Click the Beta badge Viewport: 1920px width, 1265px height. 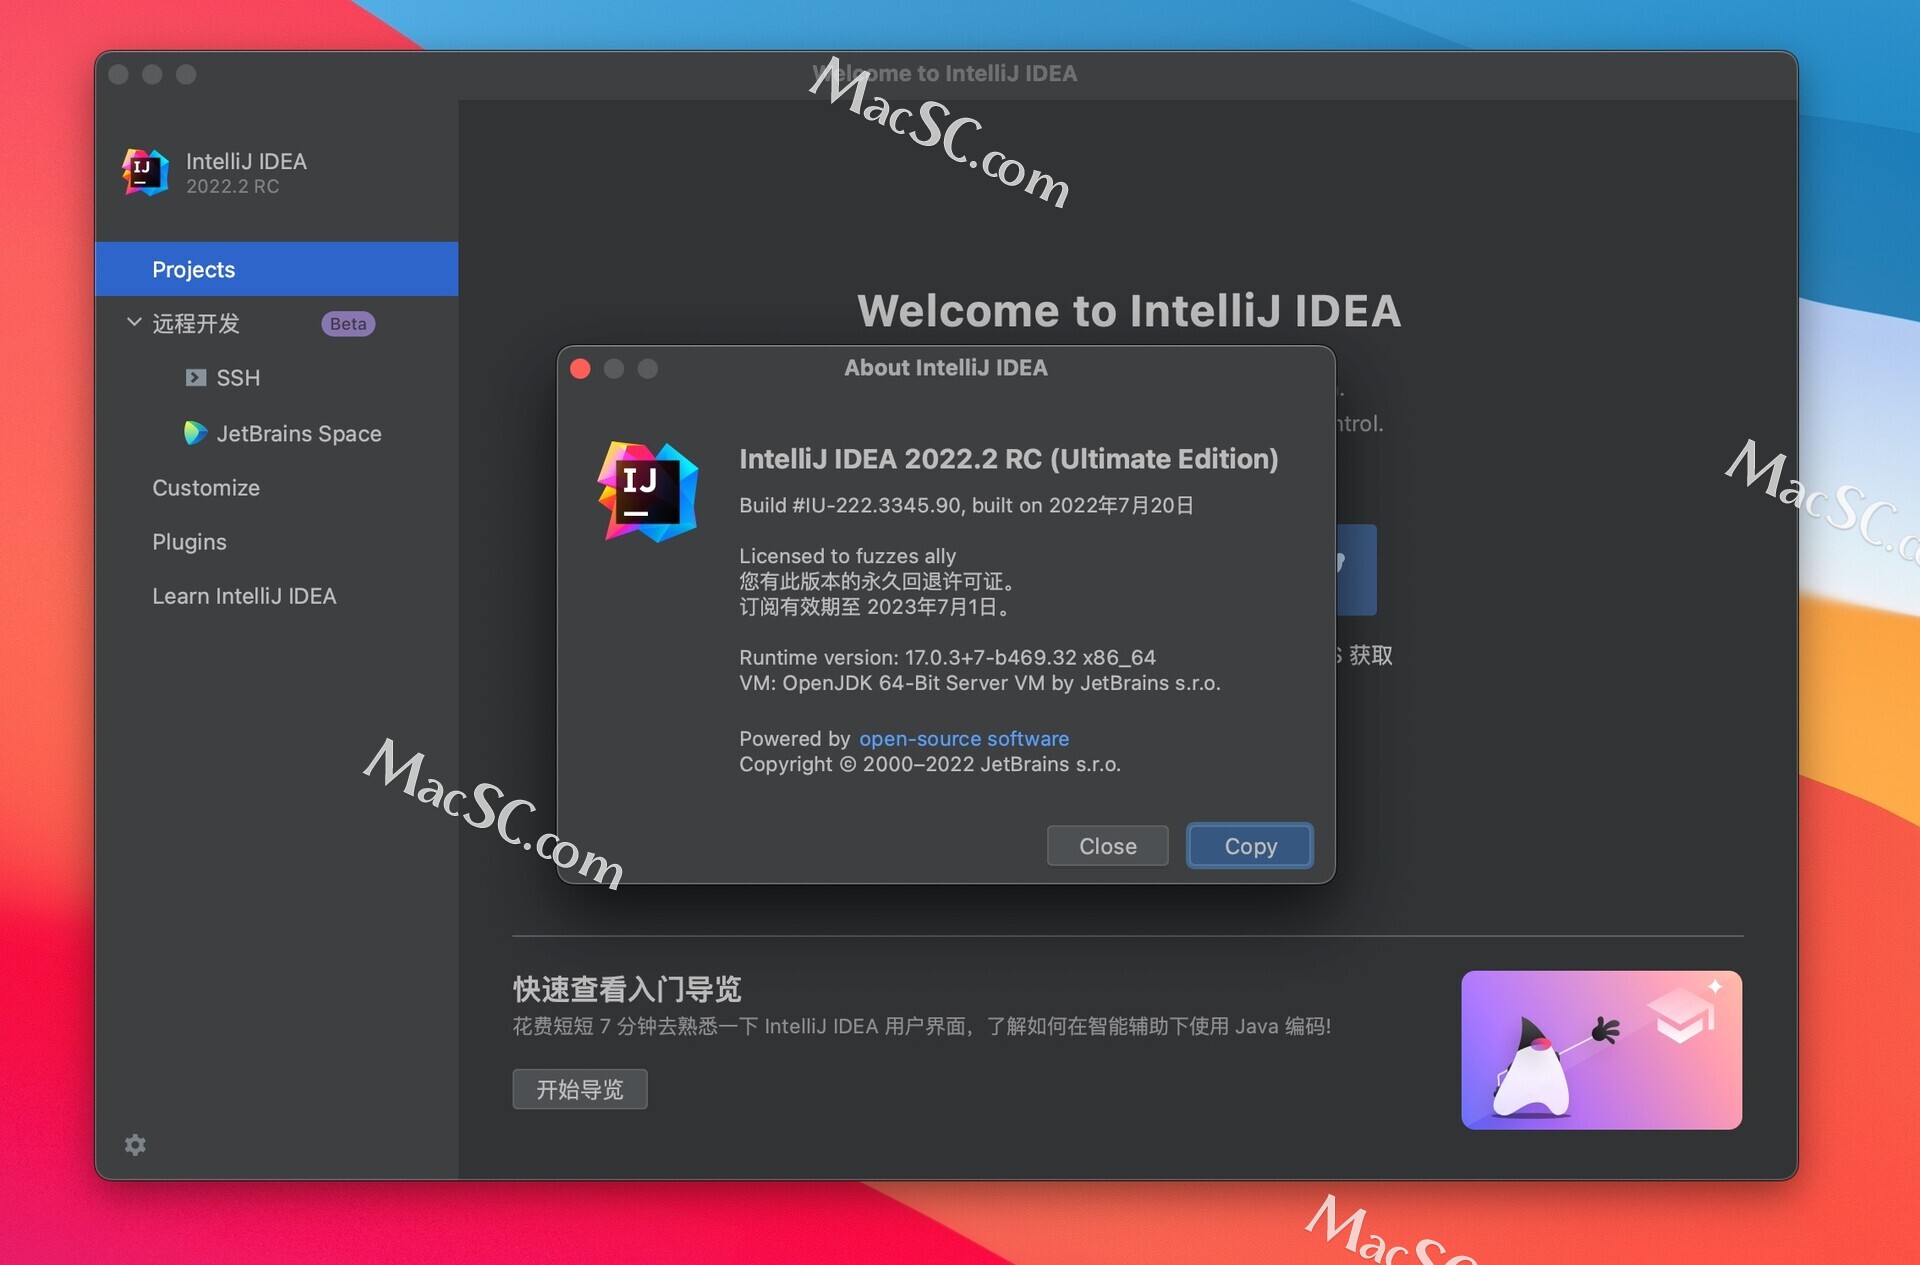pyautogui.click(x=348, y=324)
